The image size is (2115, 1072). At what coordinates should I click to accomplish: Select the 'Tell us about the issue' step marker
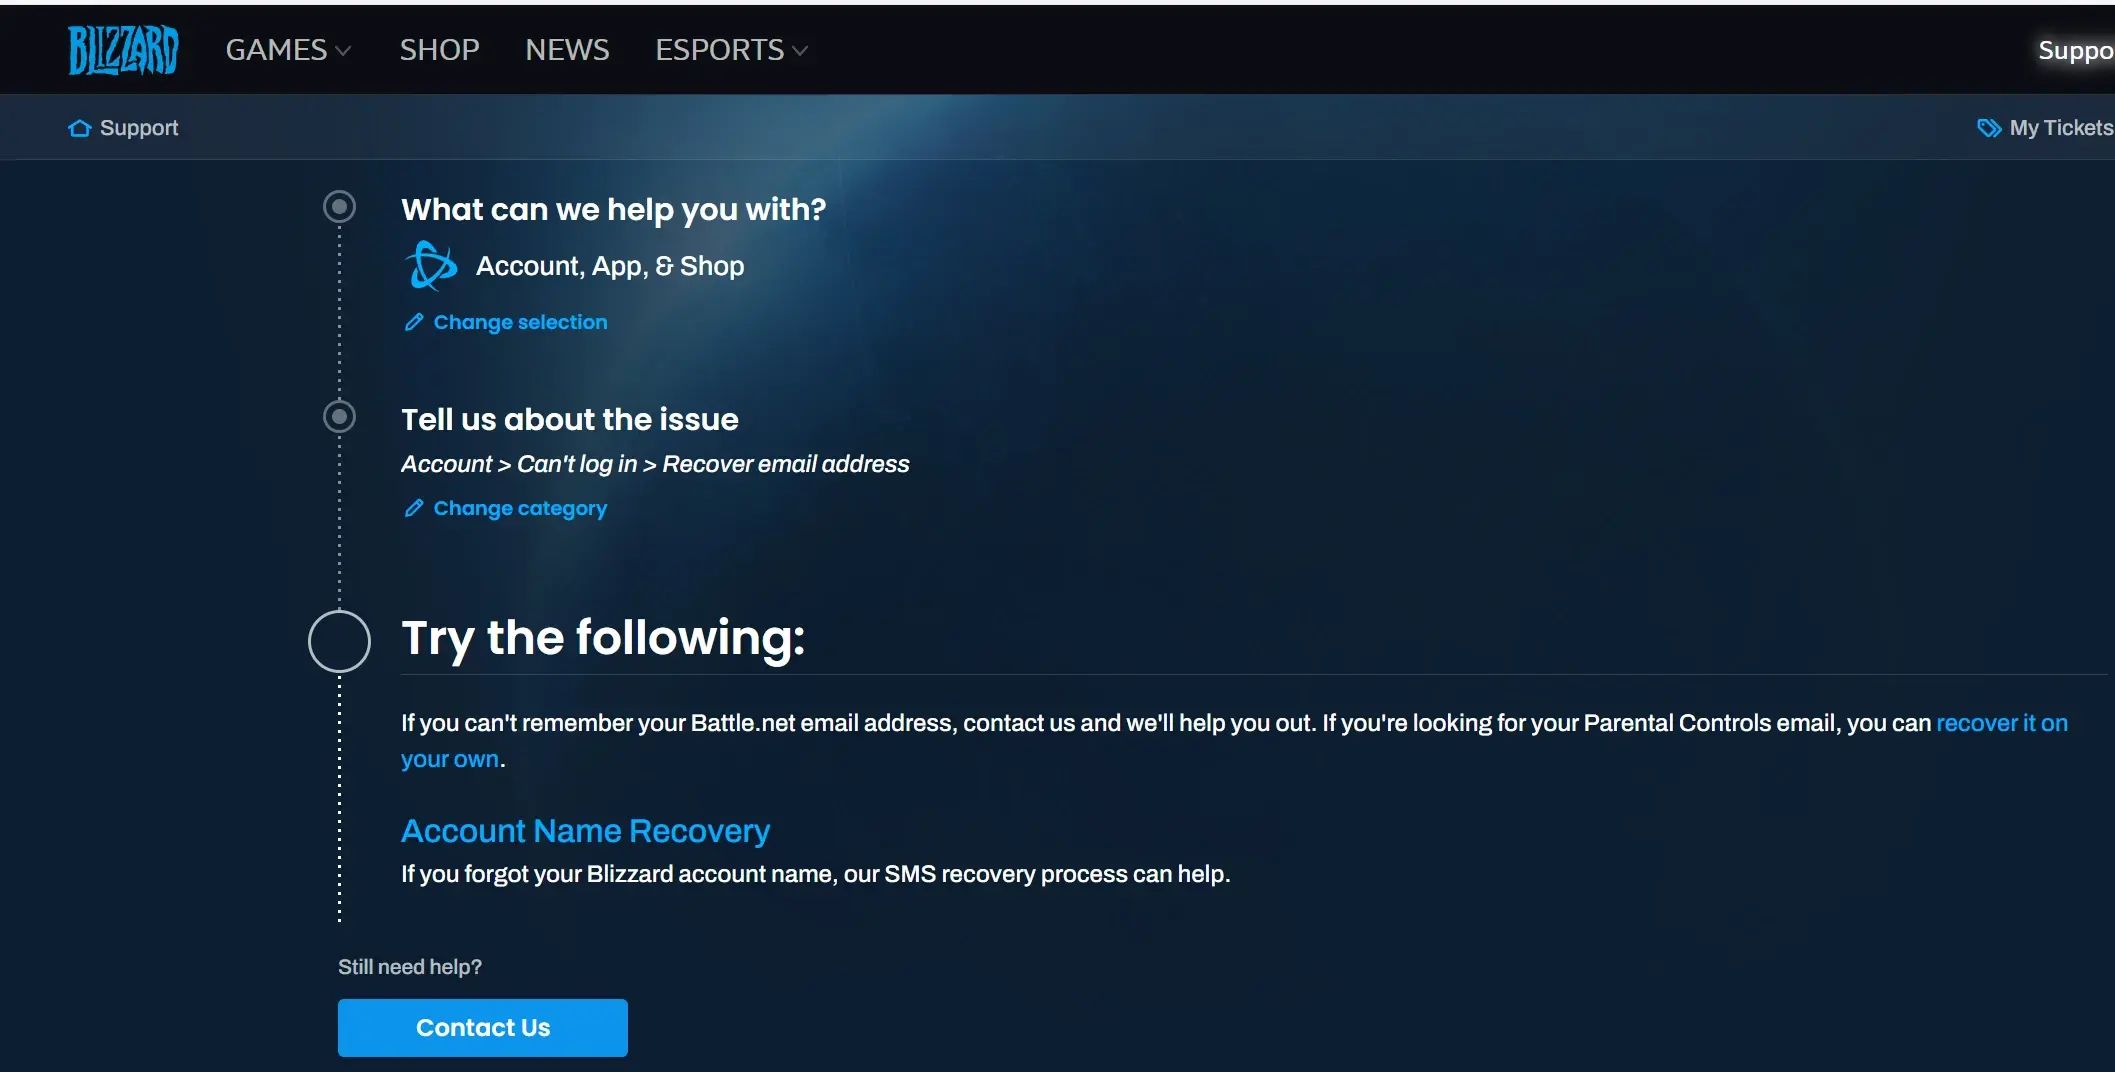coord(339,416)
